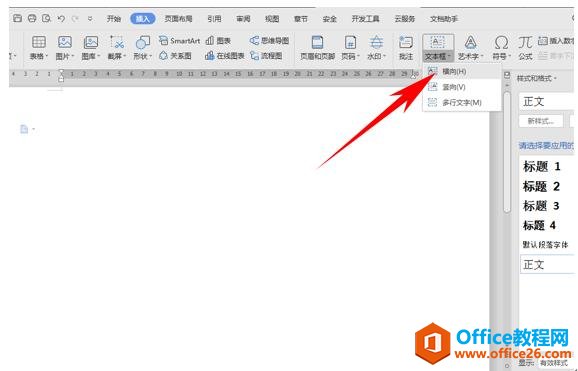Viewport: 578px width, 371px height.
Task: Click the 艺术字 WordArt icon
Action: (x=470, y=42)
